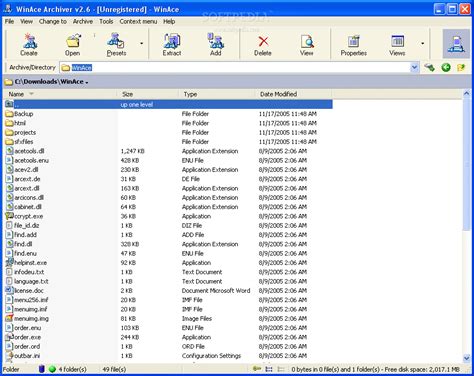Click the Archive/Directory path input field
The height and width of the screenshot is (376, 474).
click(235, 68)
